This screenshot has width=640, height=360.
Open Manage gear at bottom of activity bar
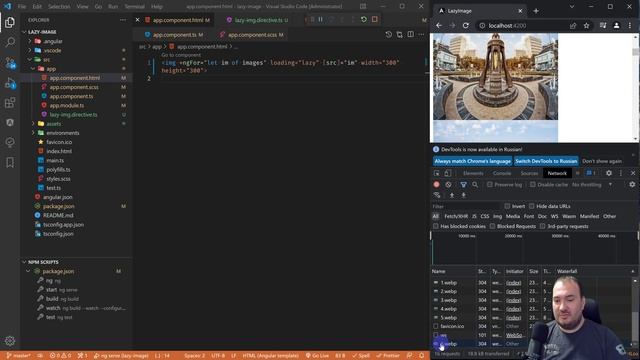[10, 340]
